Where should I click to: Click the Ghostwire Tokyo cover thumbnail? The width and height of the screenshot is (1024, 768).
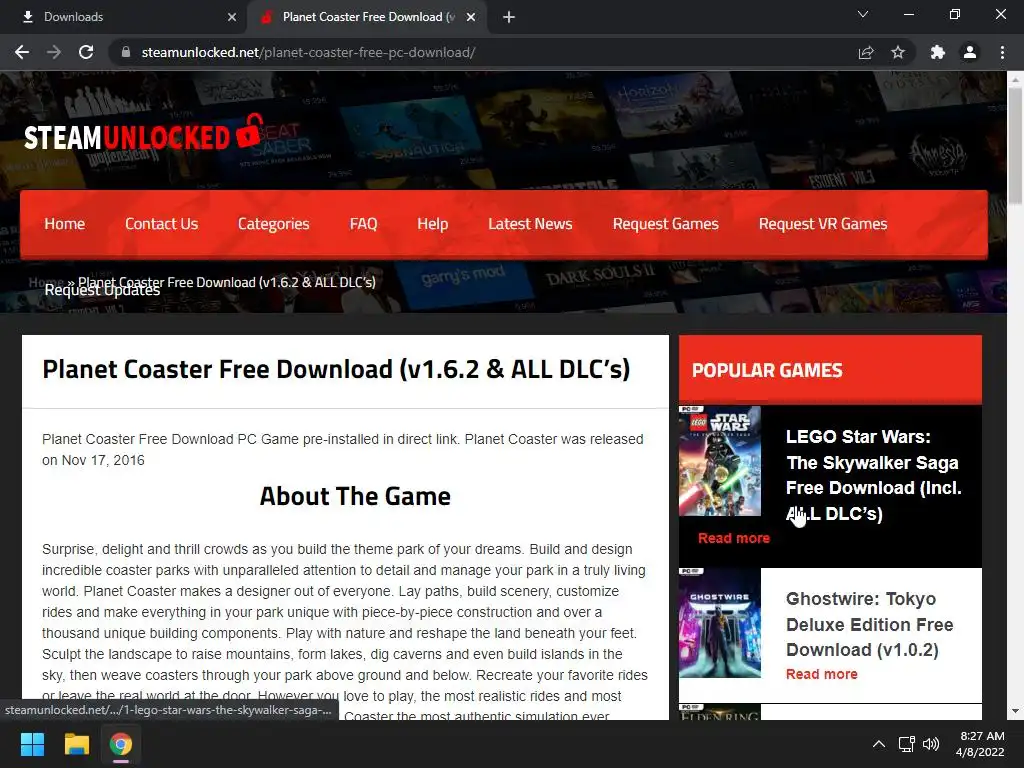coord(720,623)
